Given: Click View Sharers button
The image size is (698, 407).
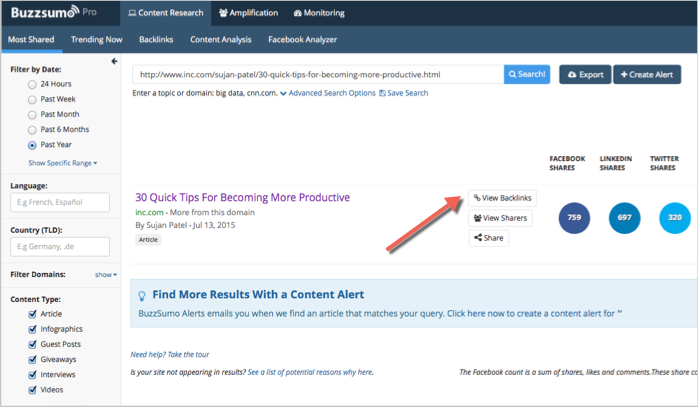Looking at the screenshot, I should (x=500, y=218).
